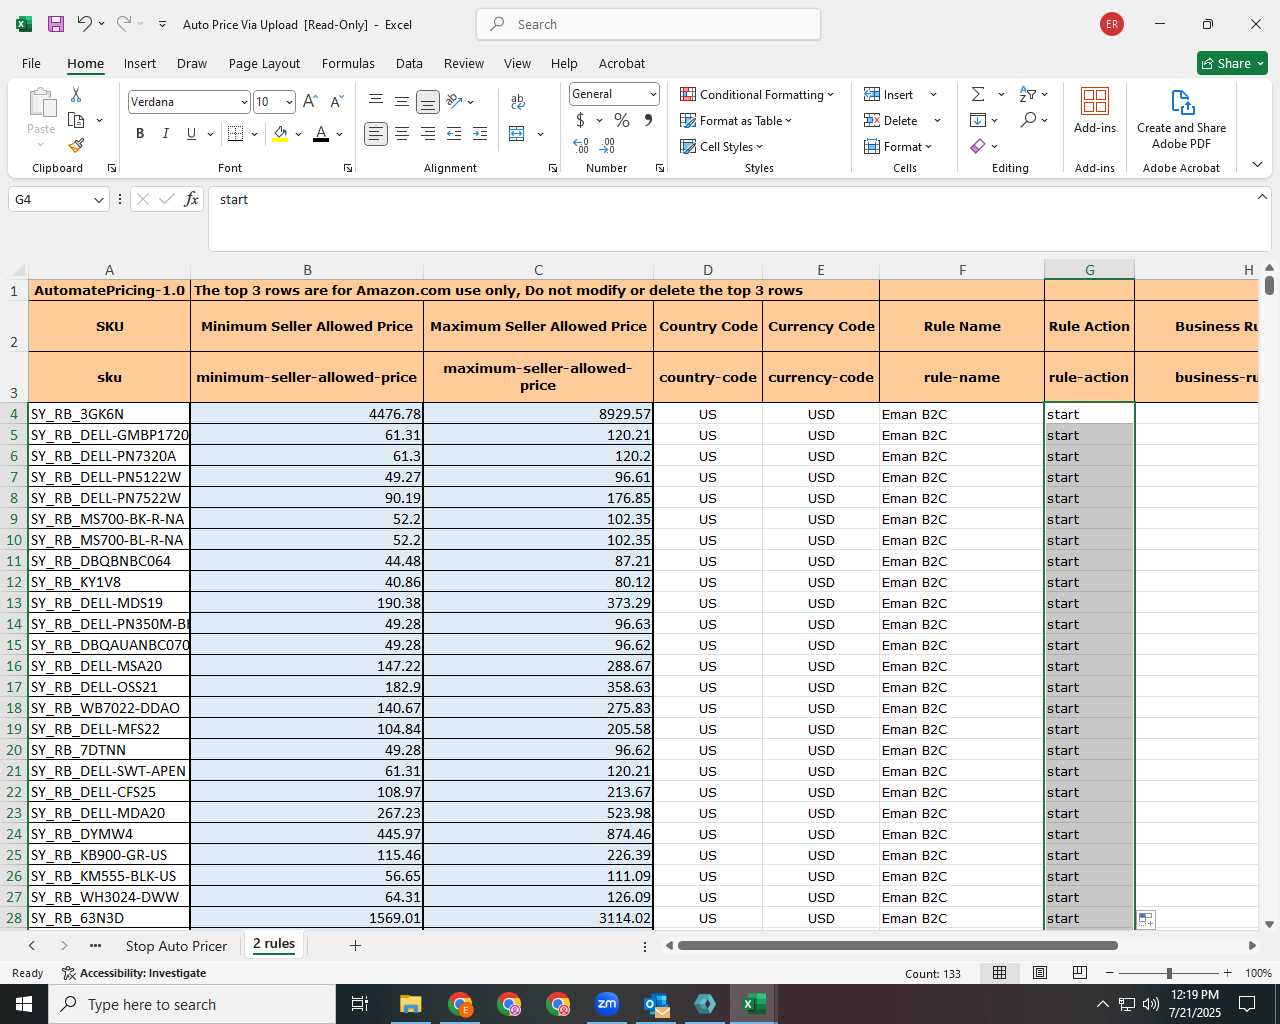Screen dimensions: 1280x1024
Task: Click the Undo arrow icon
Action: pos(85,24)
